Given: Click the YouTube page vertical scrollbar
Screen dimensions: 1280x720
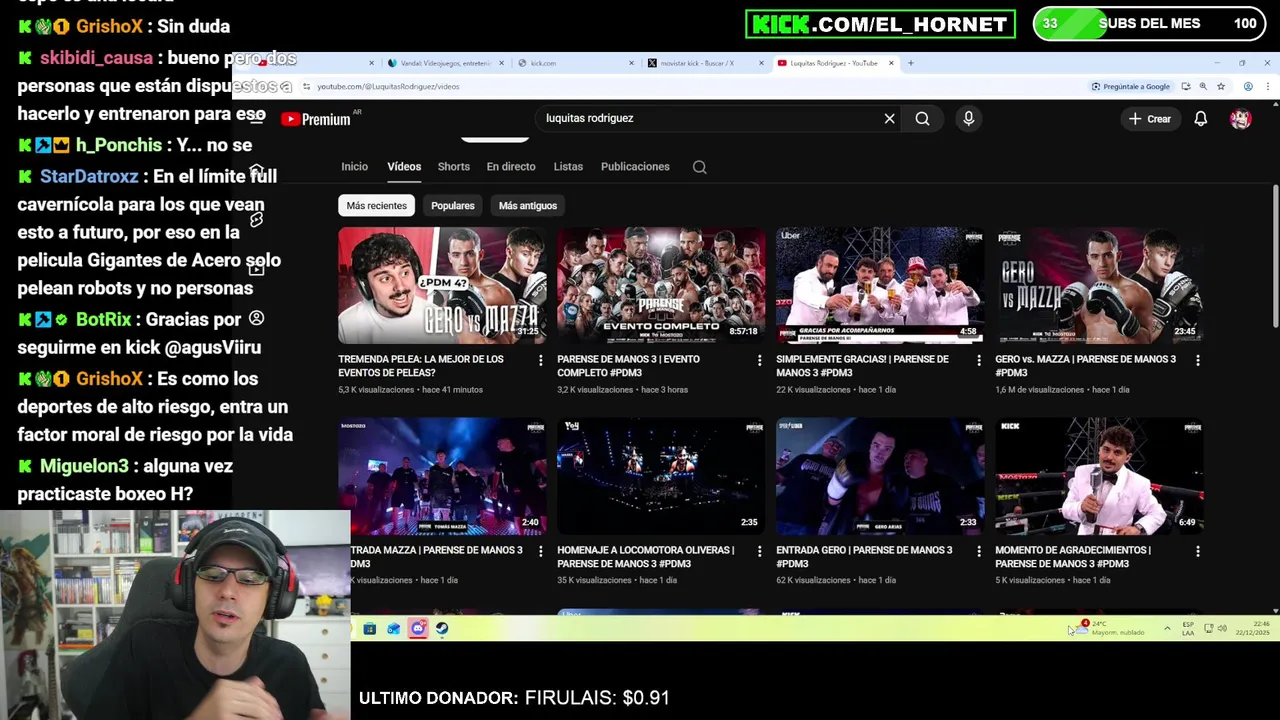Looking at the screenshot, I should 1275,255.
